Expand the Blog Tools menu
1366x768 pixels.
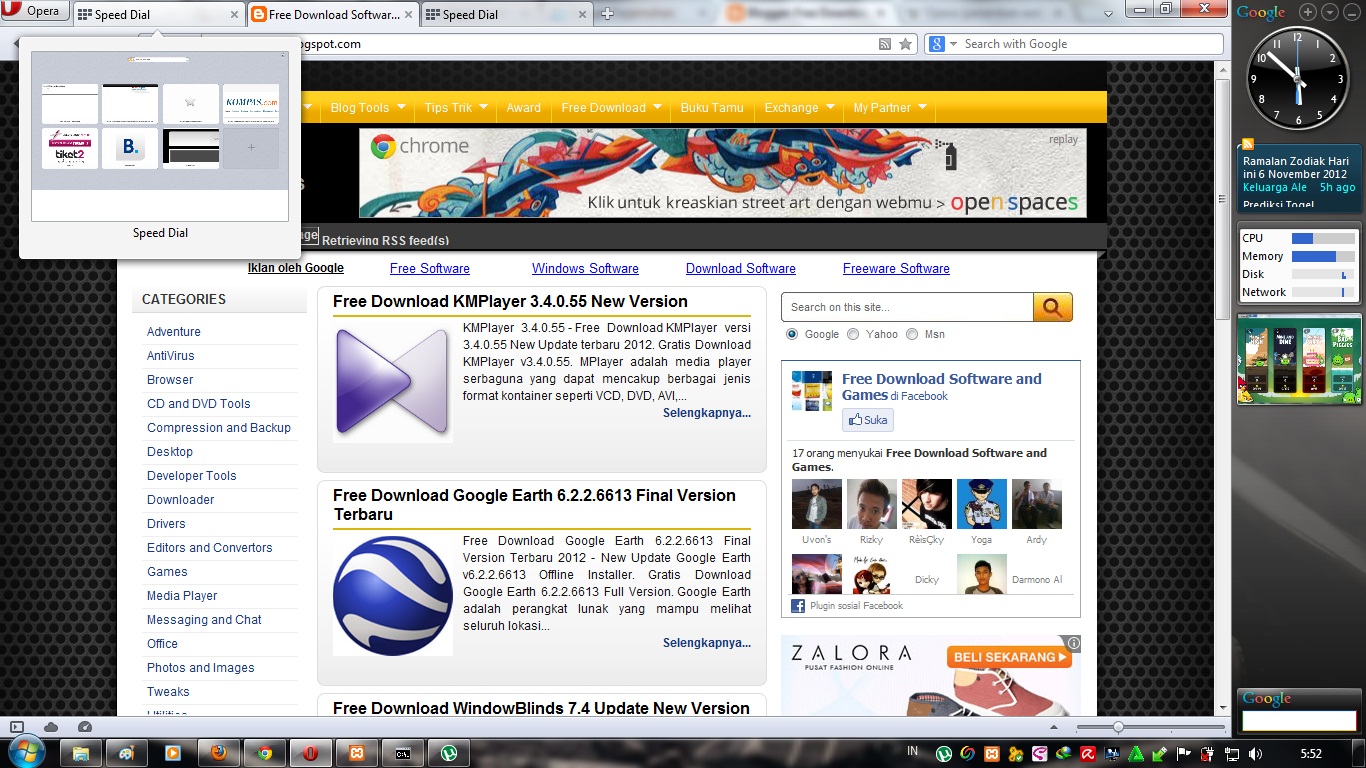point(367,108)
